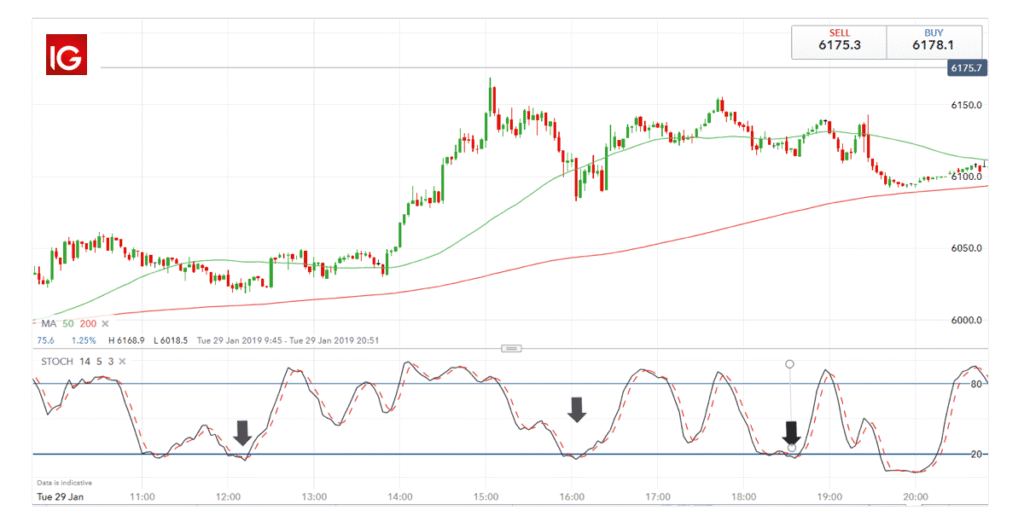Click the current price tag 6175.7
Image resolution: width=1024 pixels, height=522 pixels.
pos(965,68)
